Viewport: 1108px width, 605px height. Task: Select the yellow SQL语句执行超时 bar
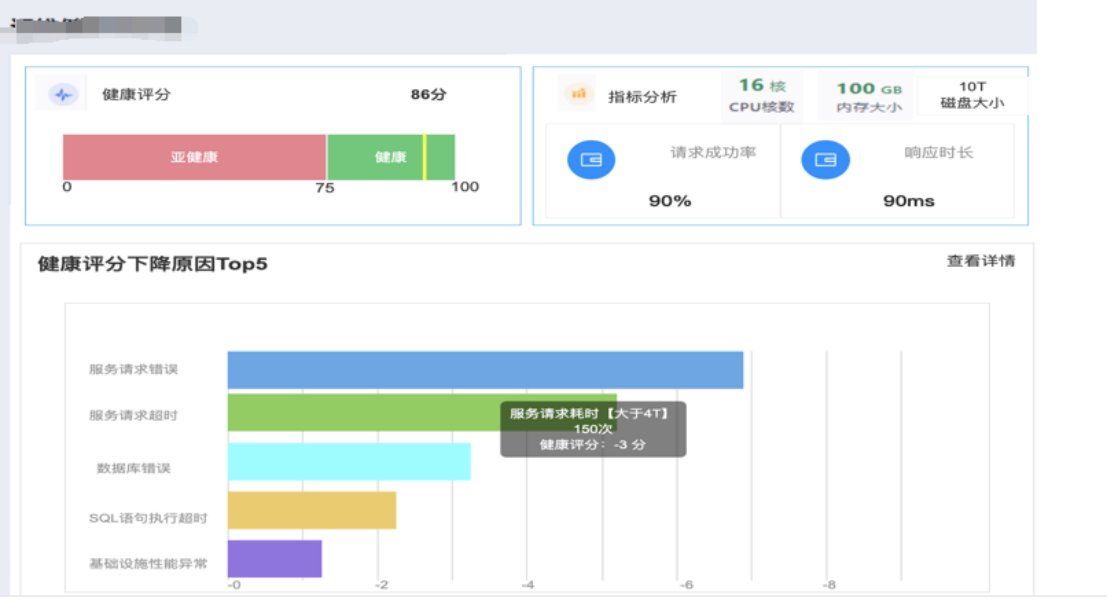[311, 510]
